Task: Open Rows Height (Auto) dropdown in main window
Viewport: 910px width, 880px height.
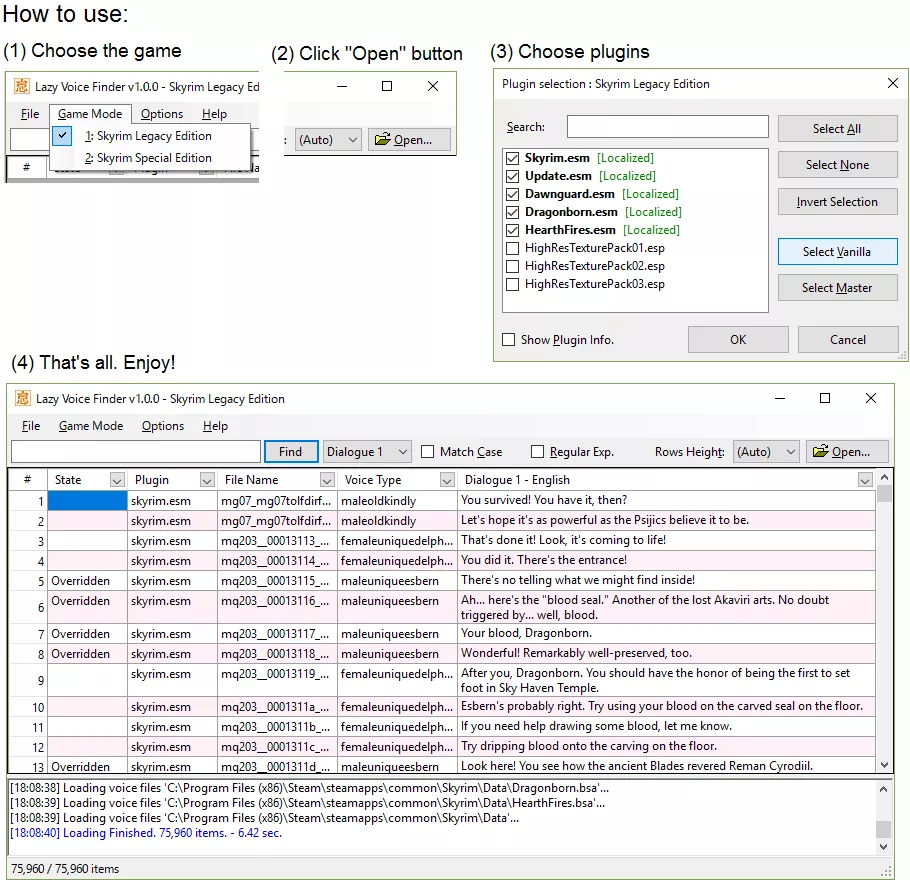Action: coord(767,452)
